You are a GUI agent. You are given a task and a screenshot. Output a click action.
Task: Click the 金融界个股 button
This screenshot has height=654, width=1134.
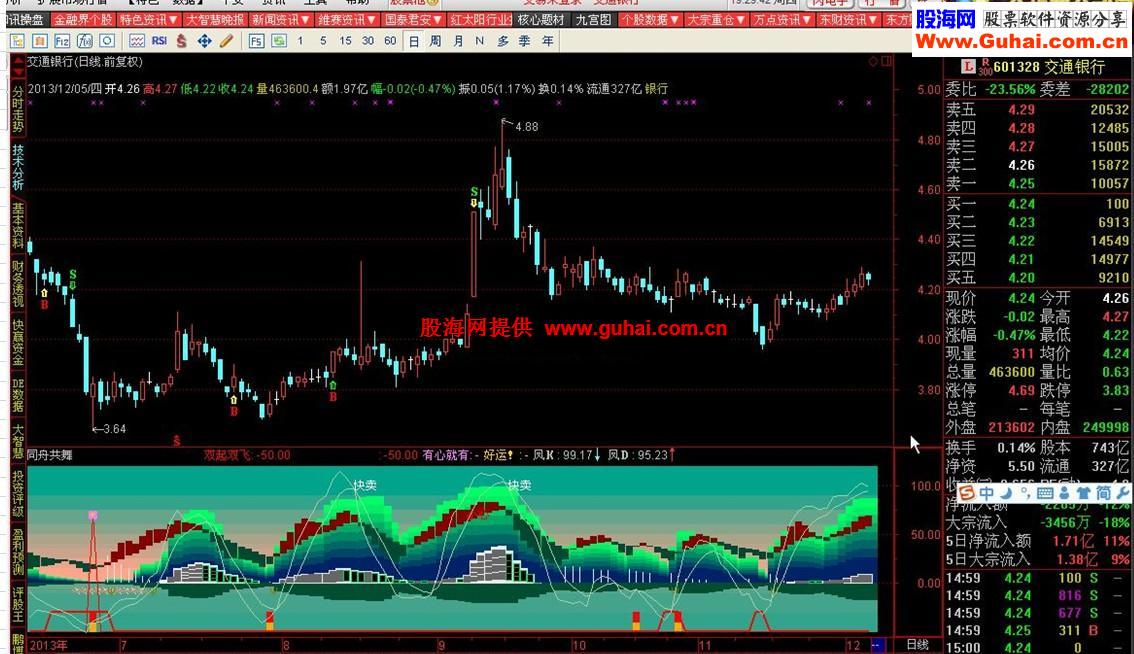(x=83, y=20)
